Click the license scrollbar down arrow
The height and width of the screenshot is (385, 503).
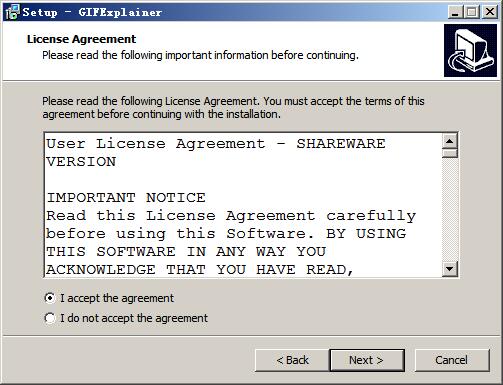point(450,269)
